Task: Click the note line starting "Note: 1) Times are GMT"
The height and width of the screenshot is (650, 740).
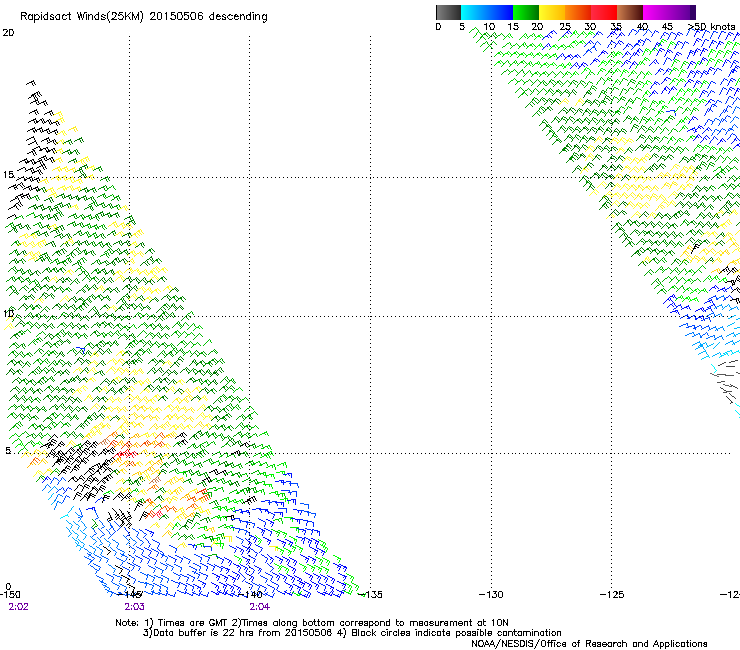Action: pos(312,623)
